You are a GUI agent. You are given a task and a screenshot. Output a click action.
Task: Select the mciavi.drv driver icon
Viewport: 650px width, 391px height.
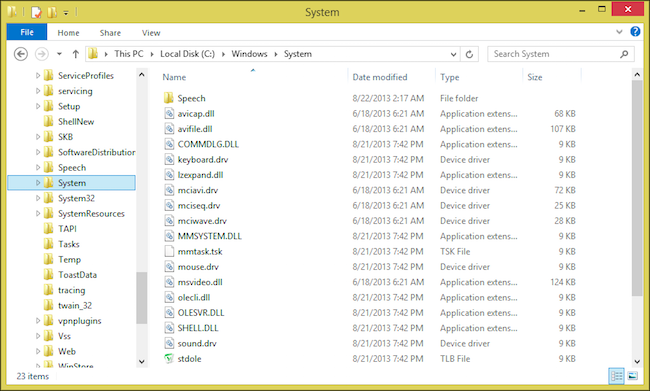click(x=169, y=190)
